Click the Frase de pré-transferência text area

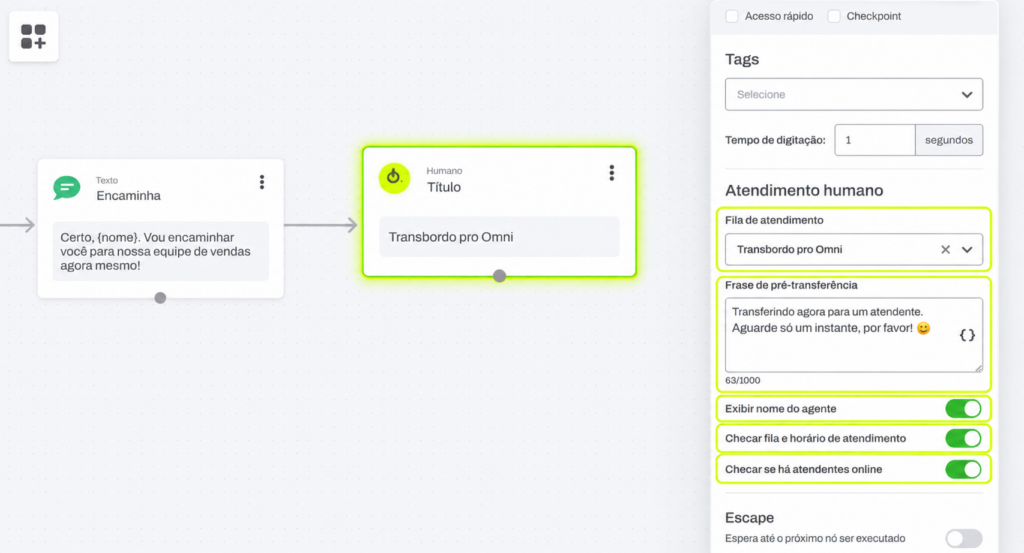(x=854, y=335)
